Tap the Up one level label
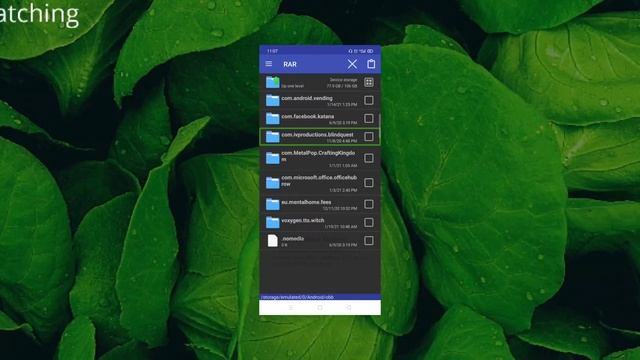This screenshot has width=640, height=360. click(293, 86)
